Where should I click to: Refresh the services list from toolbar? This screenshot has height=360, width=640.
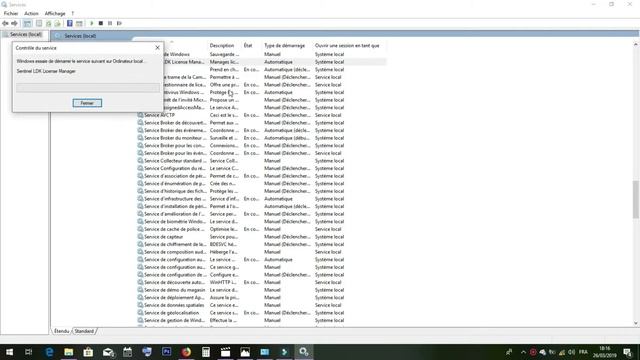[49, 23]
